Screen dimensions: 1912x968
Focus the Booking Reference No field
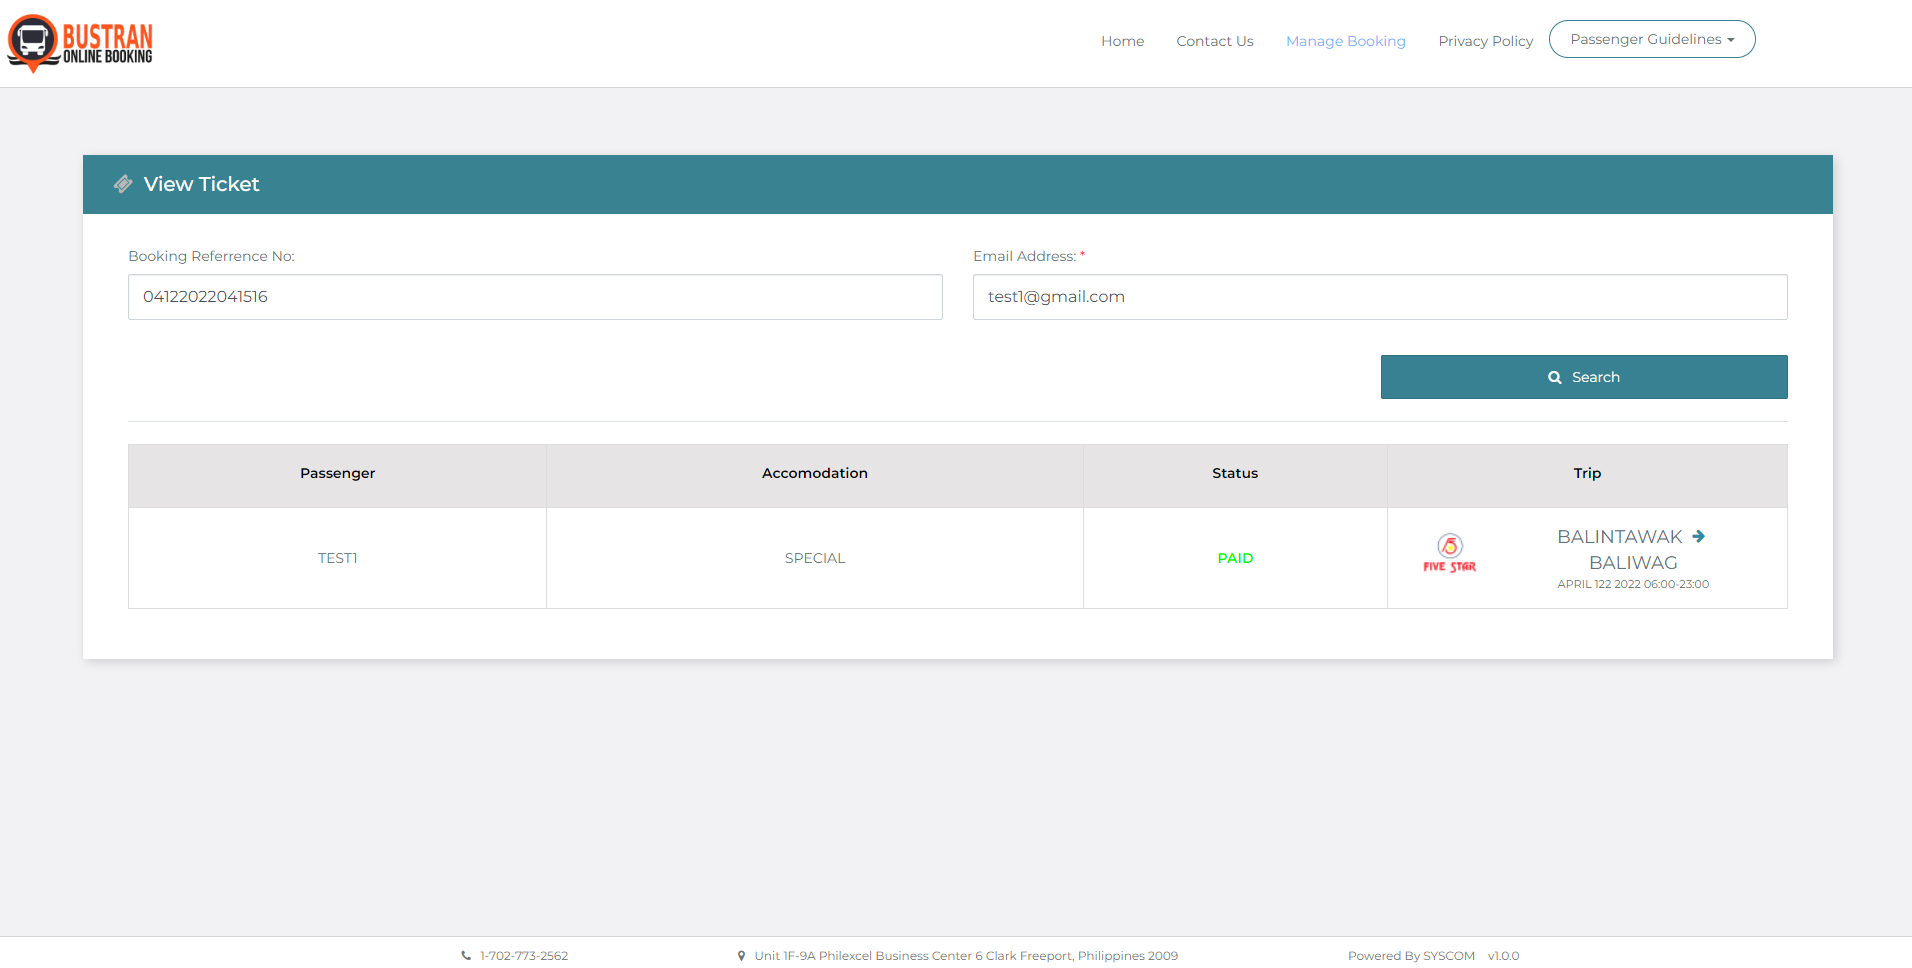tap(535, 297)
